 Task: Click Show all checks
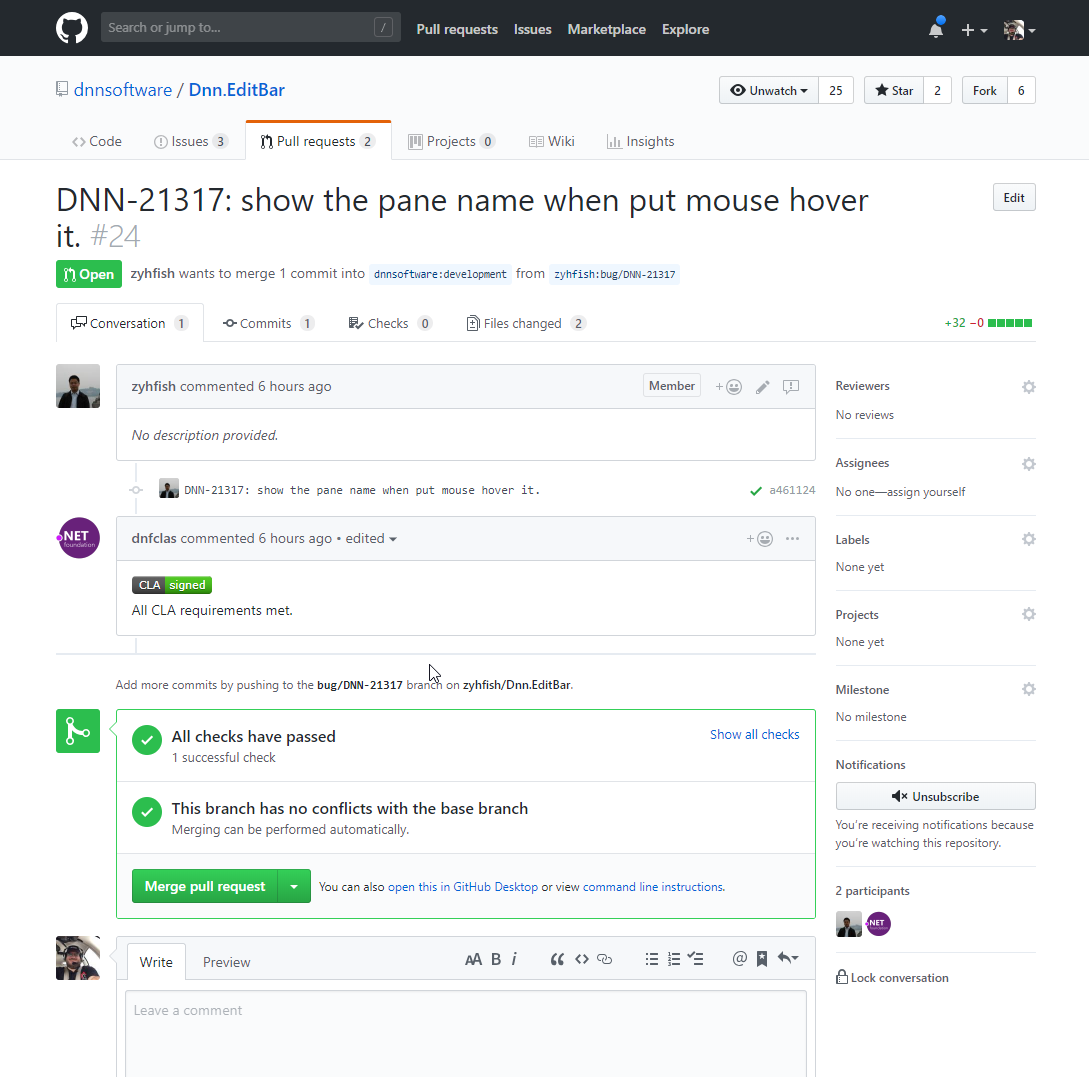[754, 734]
